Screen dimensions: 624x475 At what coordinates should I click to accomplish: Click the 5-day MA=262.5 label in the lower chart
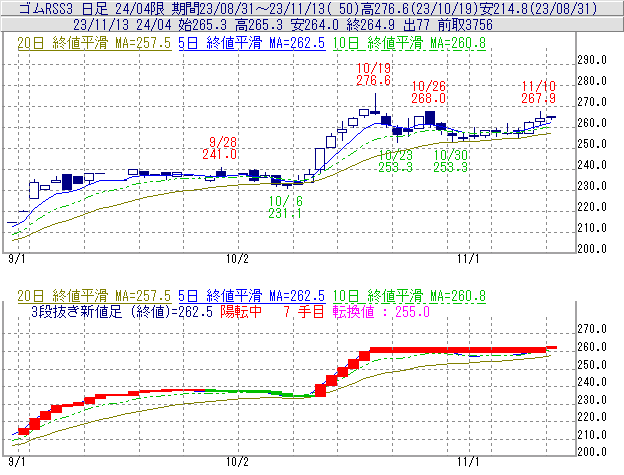pyautogui.click(x=252, y=296)
